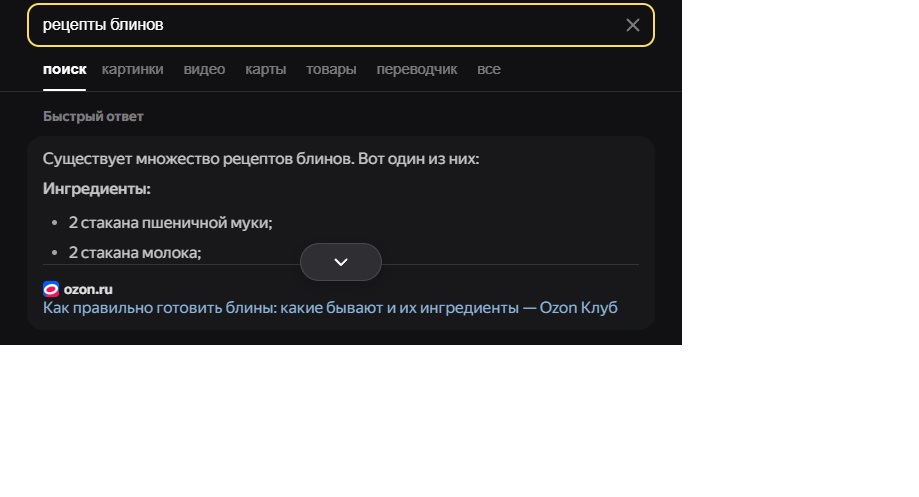919x497 pixels.
Task: Clear the search query with the X icon
Action: (x=632, y=25)
